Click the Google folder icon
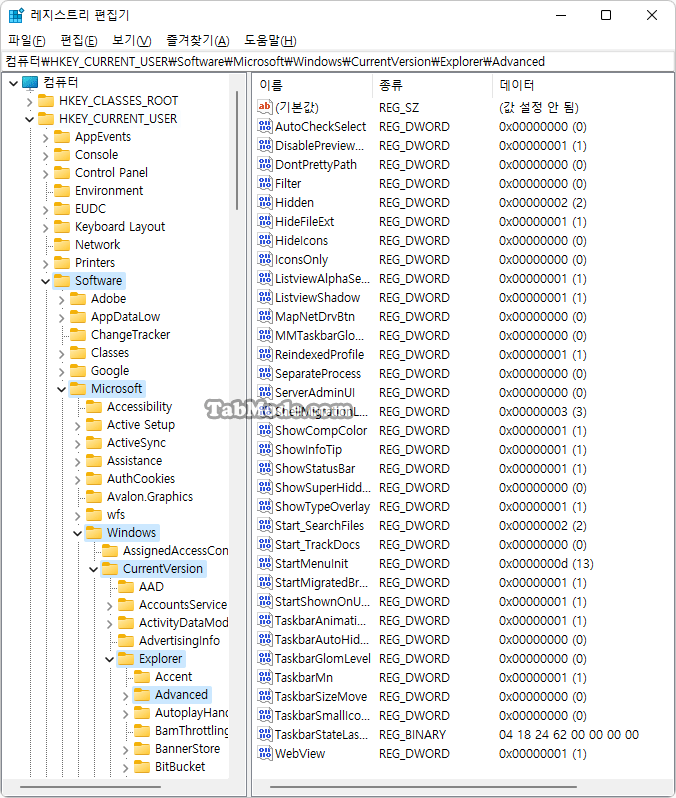The image size is (676, 798). click(x=78, y=370)
